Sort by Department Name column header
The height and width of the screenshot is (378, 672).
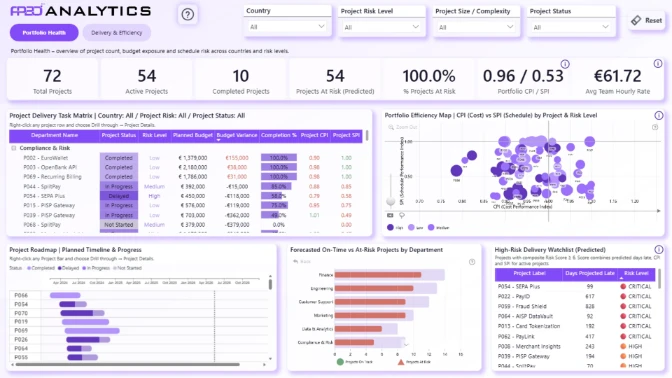pos(54,135)
